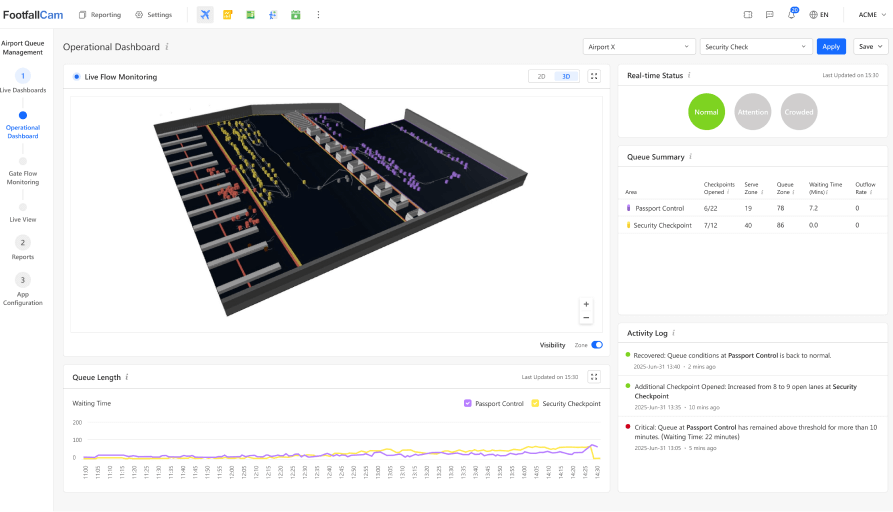
Task: Click the notifications bell icon
Action: point(792,15)
